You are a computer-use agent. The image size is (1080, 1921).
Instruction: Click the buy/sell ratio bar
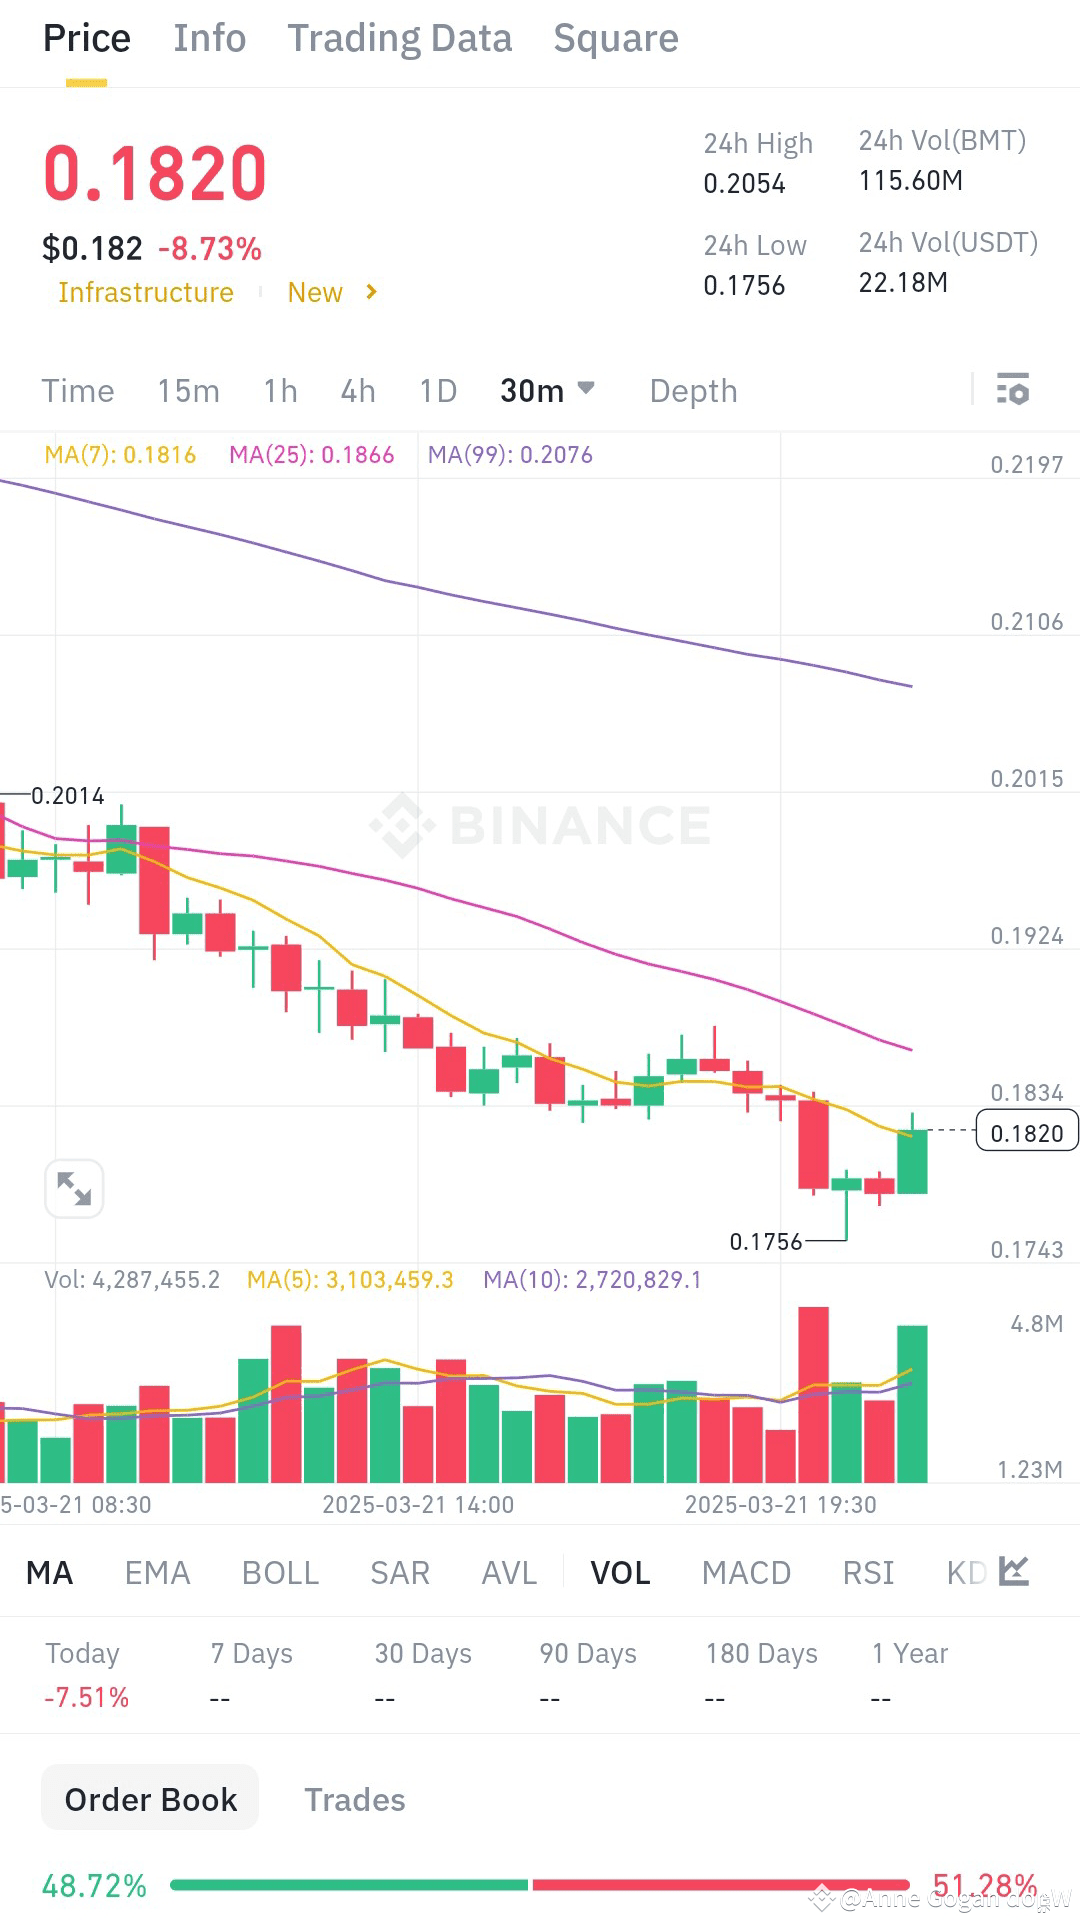pos(540,1885)
